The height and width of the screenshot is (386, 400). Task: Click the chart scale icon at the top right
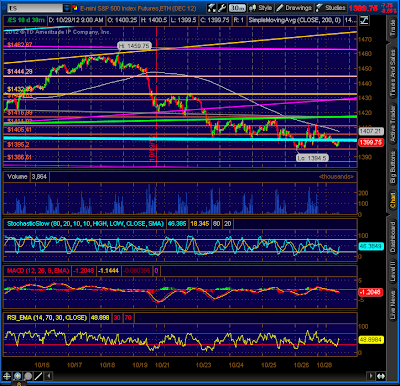[x=364, y=20]
